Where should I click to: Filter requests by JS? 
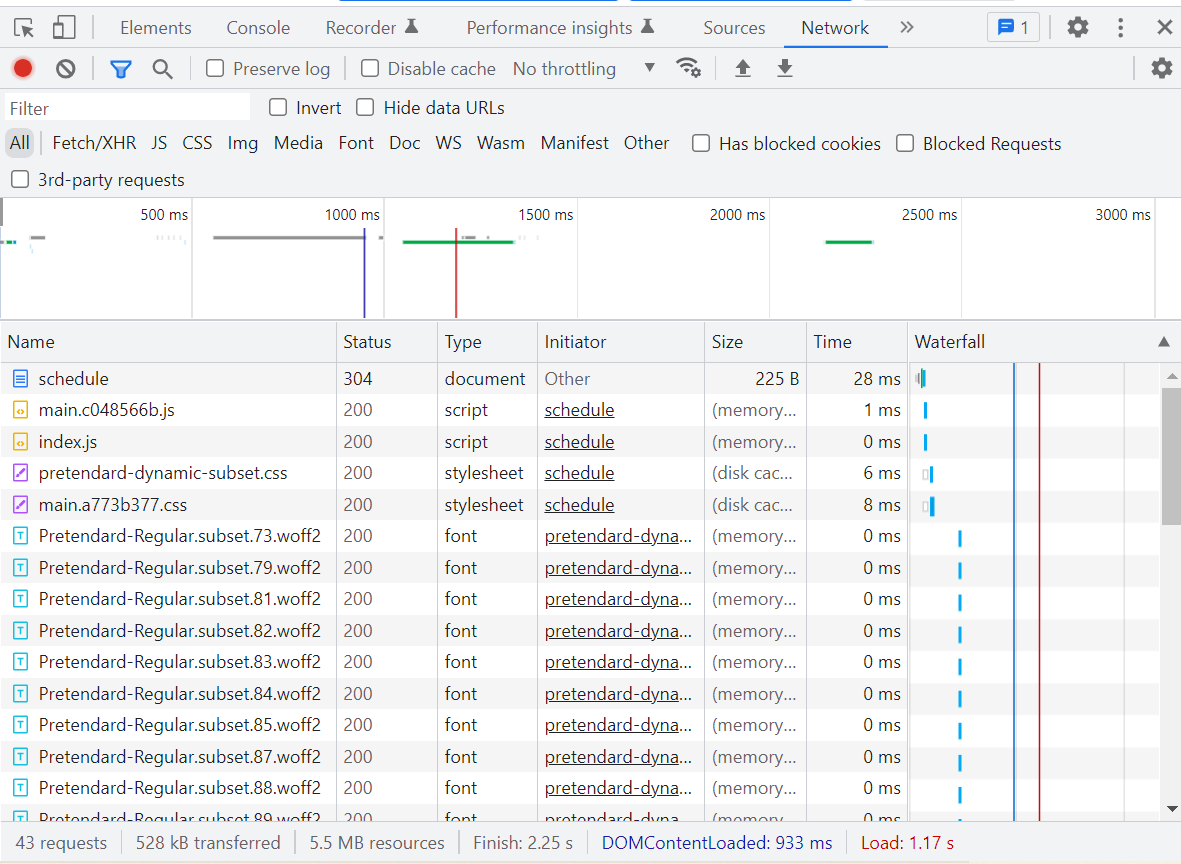(159, 143)
